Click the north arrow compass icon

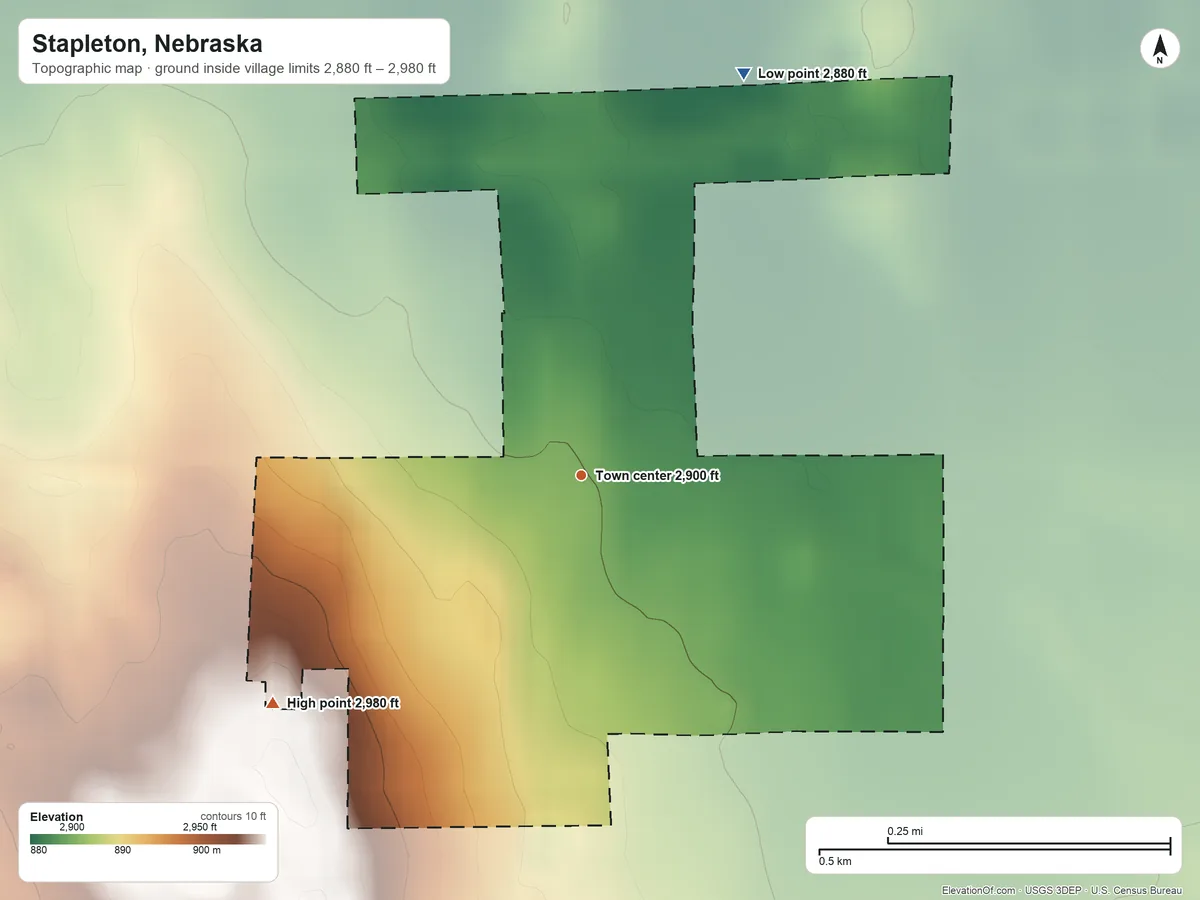click(x=1159, y=49)
